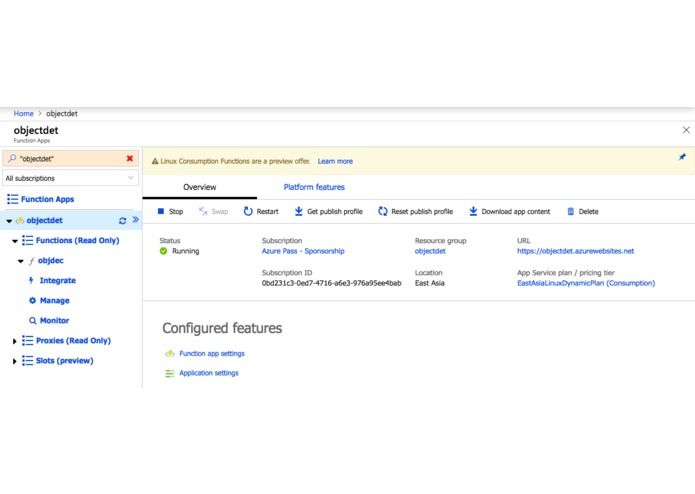Collapse the objdec function node
This screenshot has width=695, height=494.
click(20, 261)
